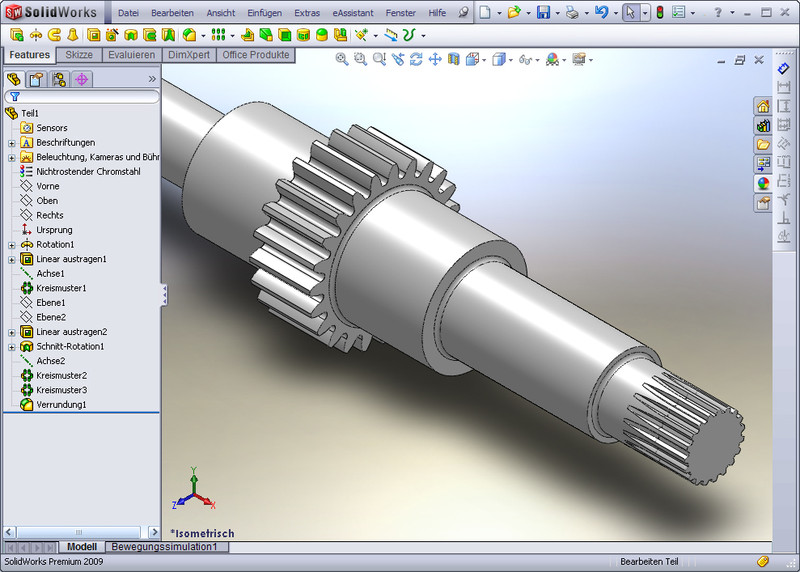Viewport: 800px width, 572px height.
Task: Open the Appearances color ball task pane
Action: pos(763,183)
